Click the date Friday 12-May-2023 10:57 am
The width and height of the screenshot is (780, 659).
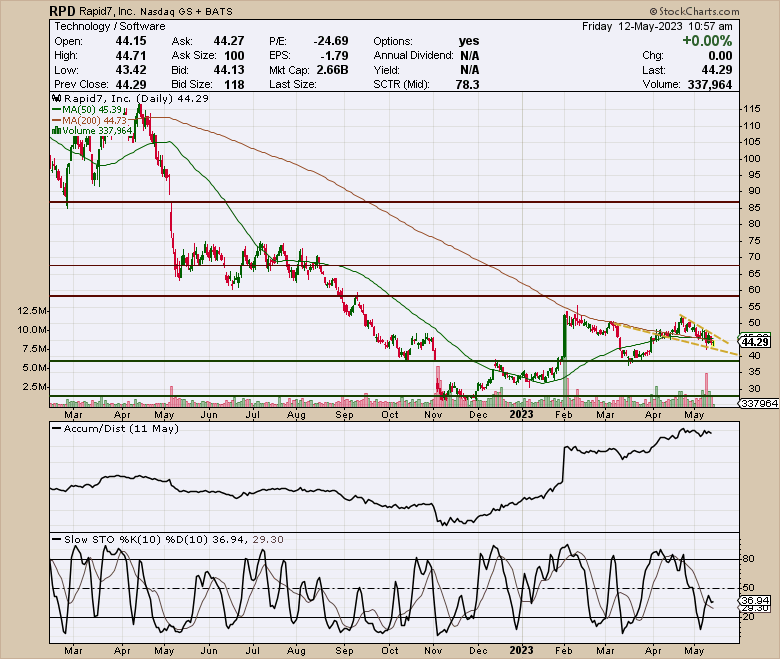[657, 26]
